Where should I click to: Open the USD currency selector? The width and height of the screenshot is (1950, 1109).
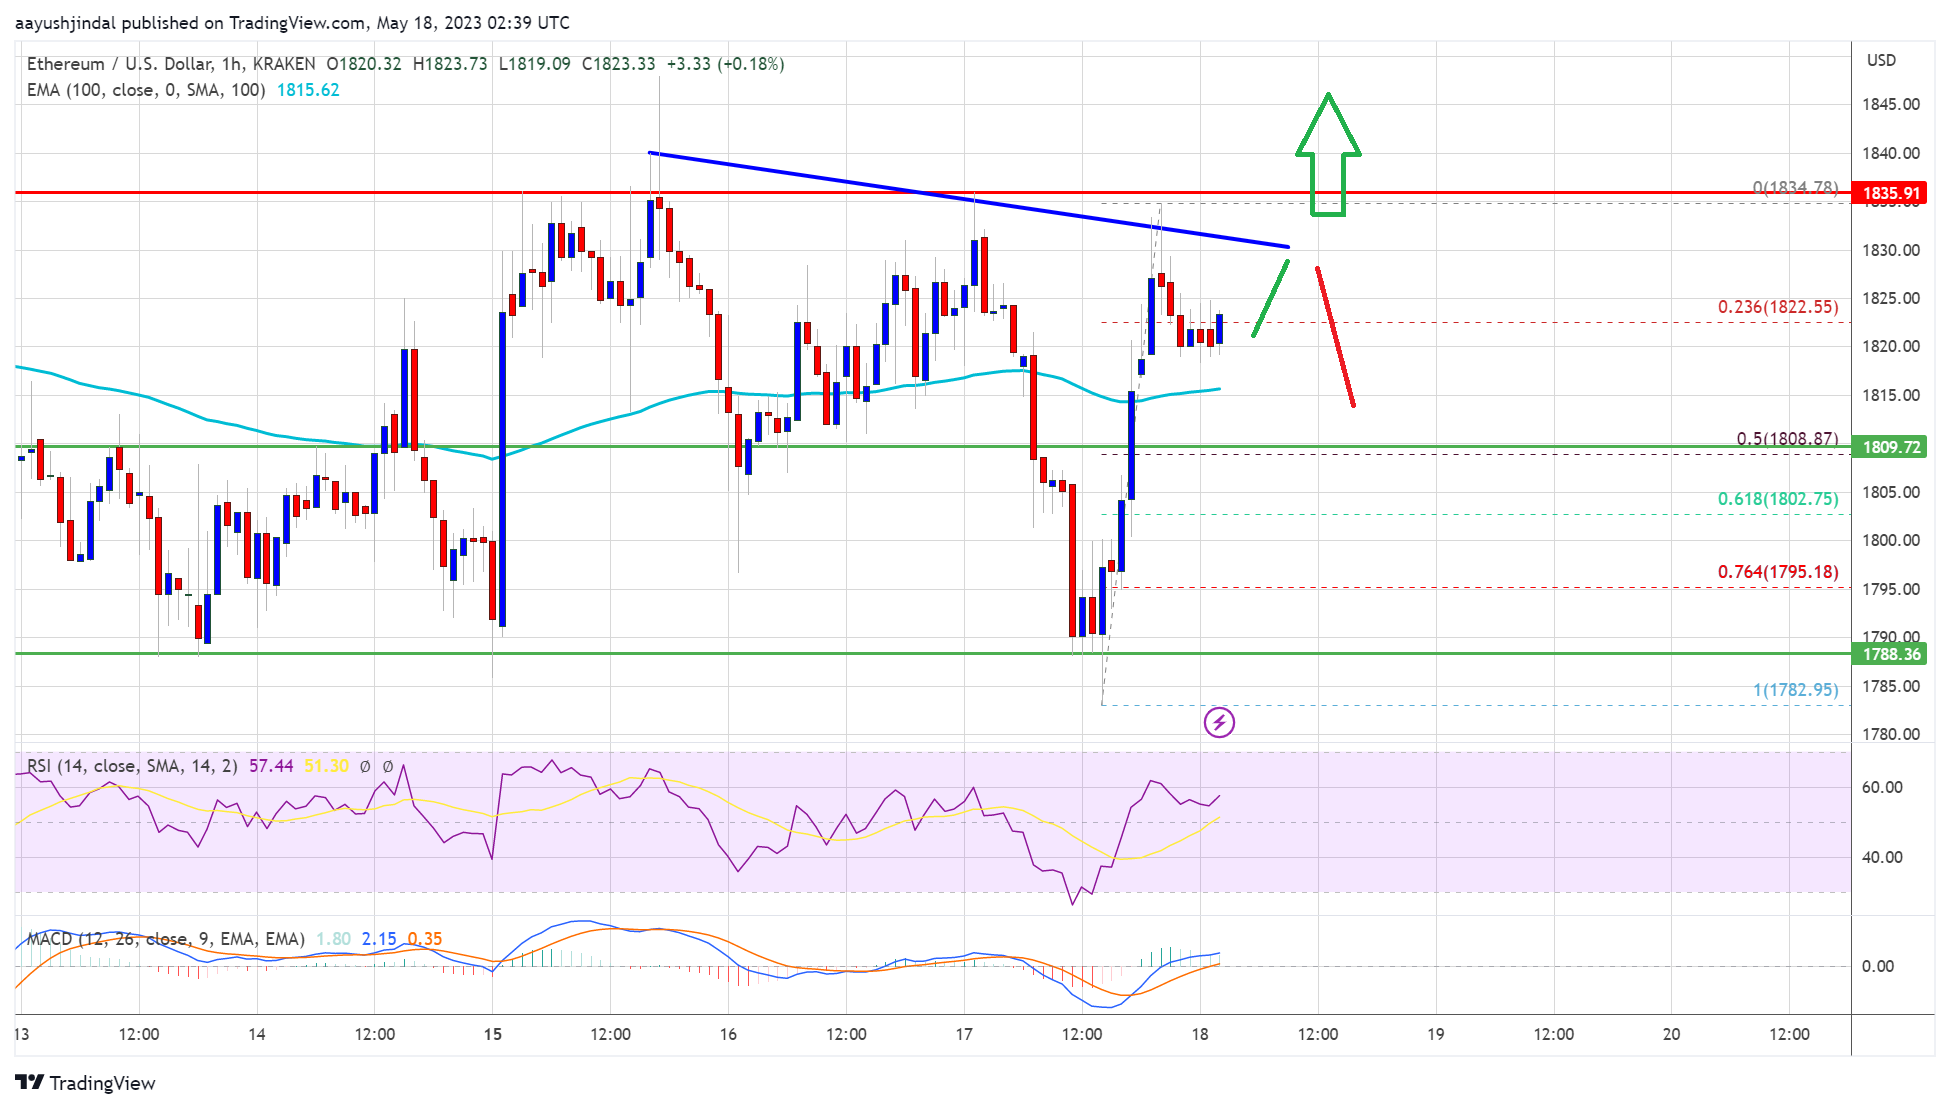(x=1881, y=61)
